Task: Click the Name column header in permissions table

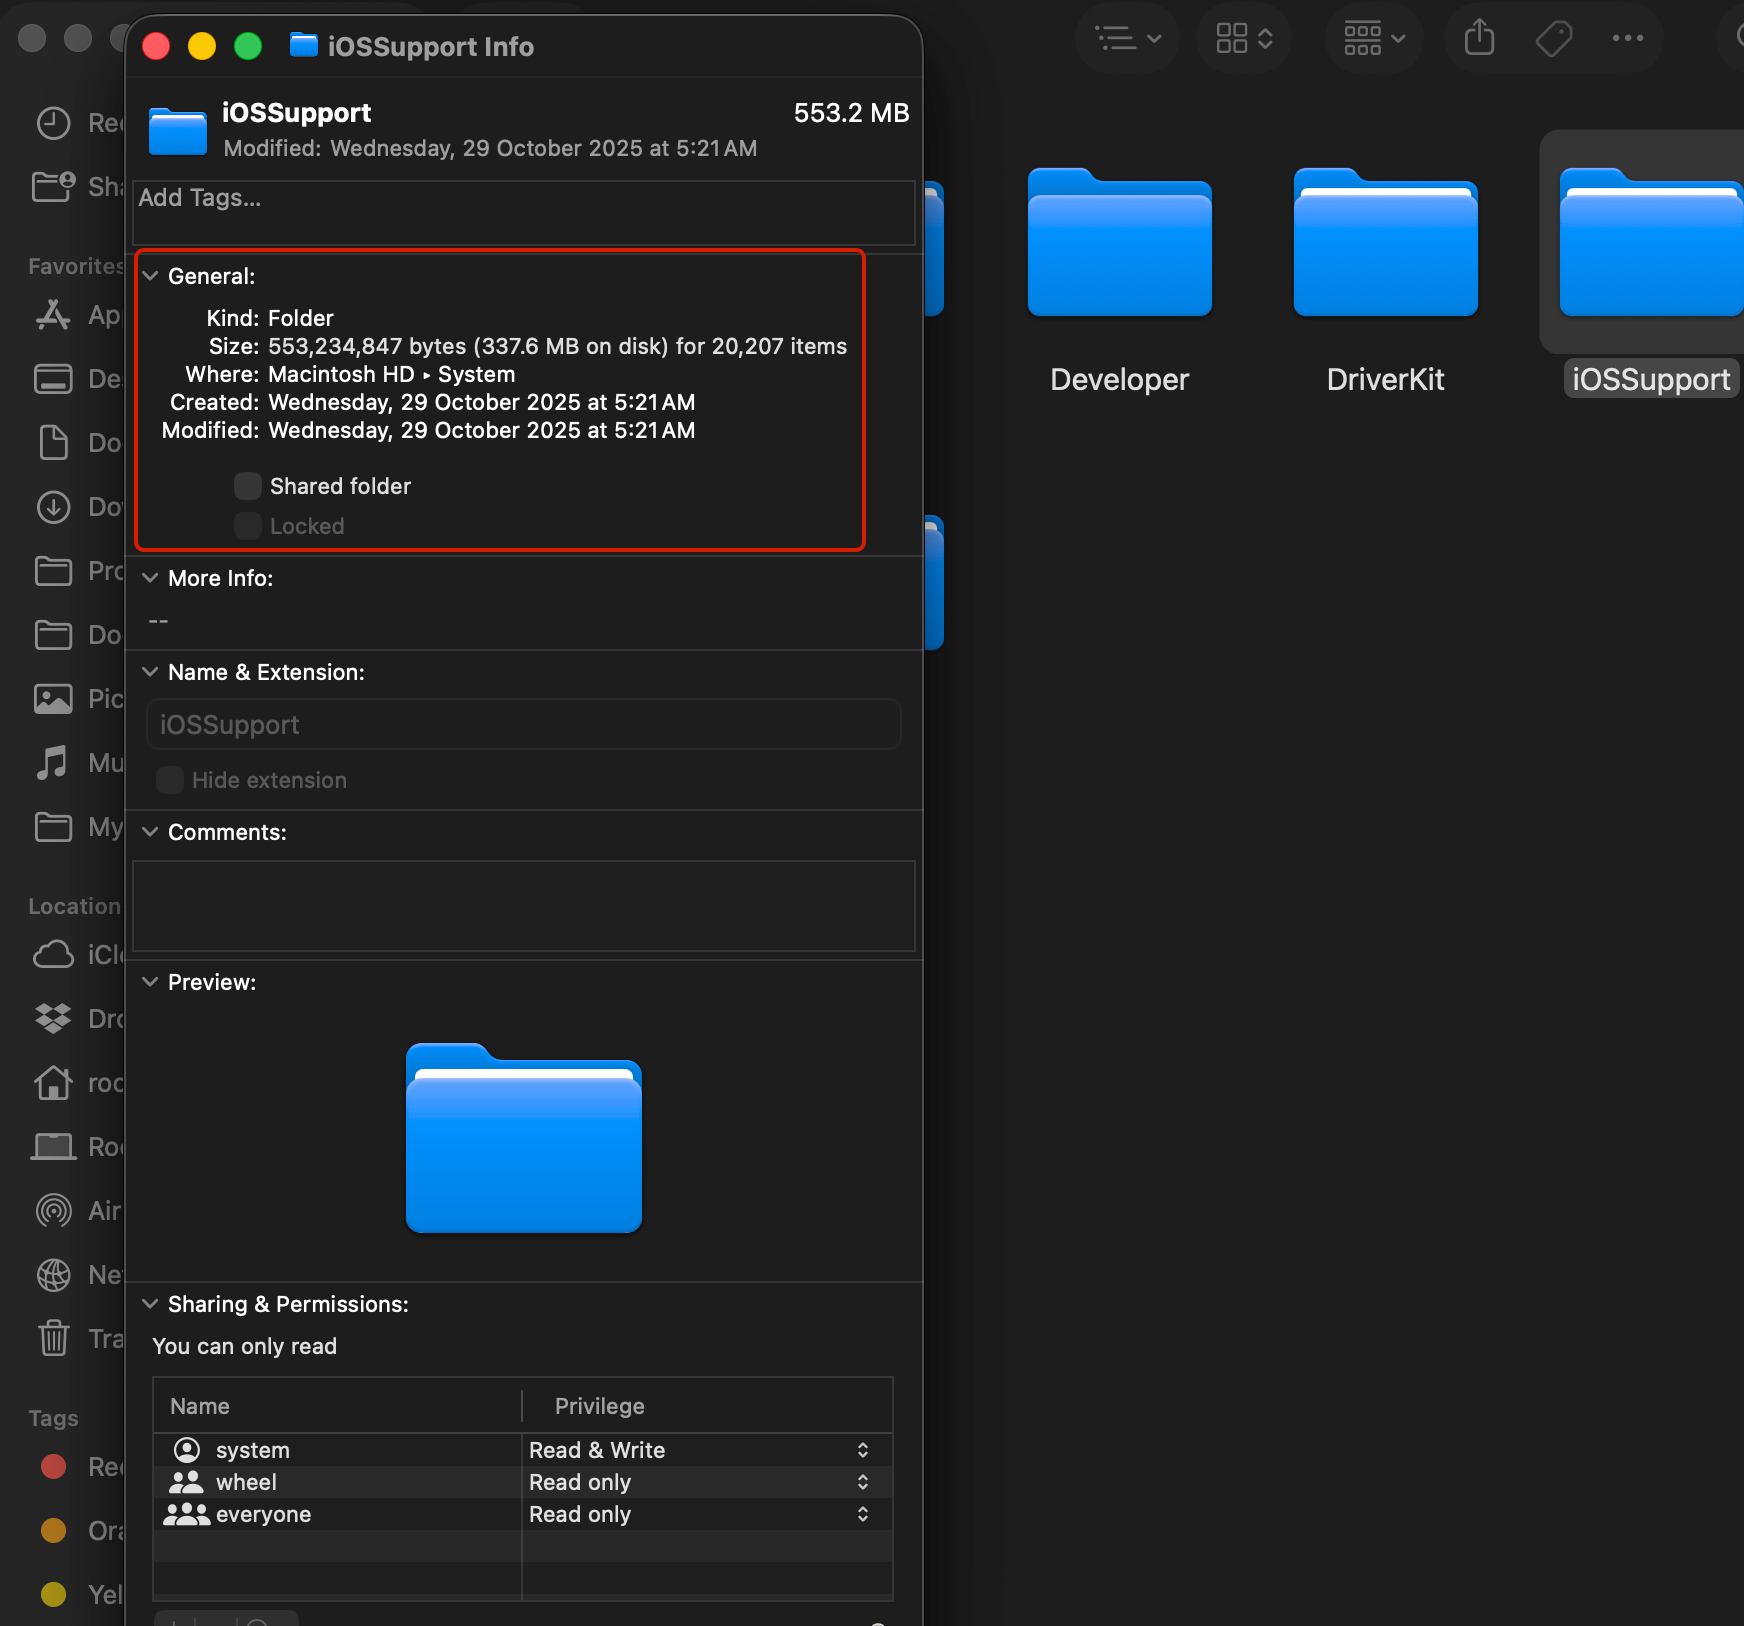Action: point(338,1406)
